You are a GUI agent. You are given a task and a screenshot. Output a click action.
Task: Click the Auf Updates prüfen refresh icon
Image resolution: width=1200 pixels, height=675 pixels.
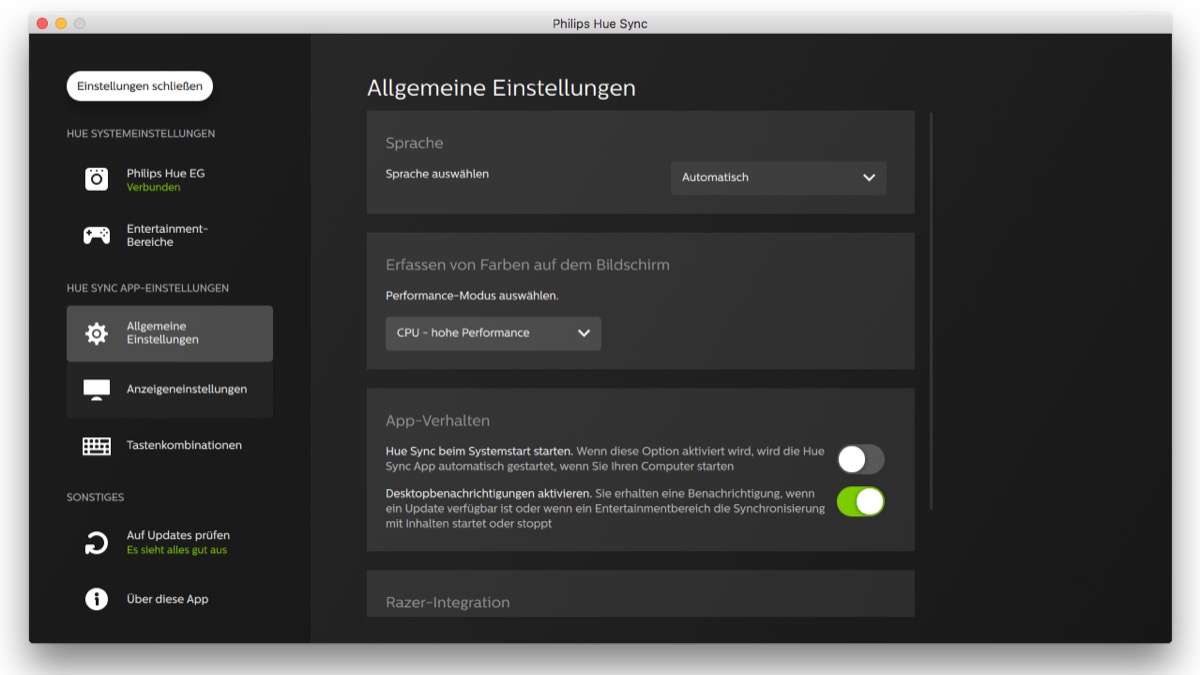click(96, 543)
